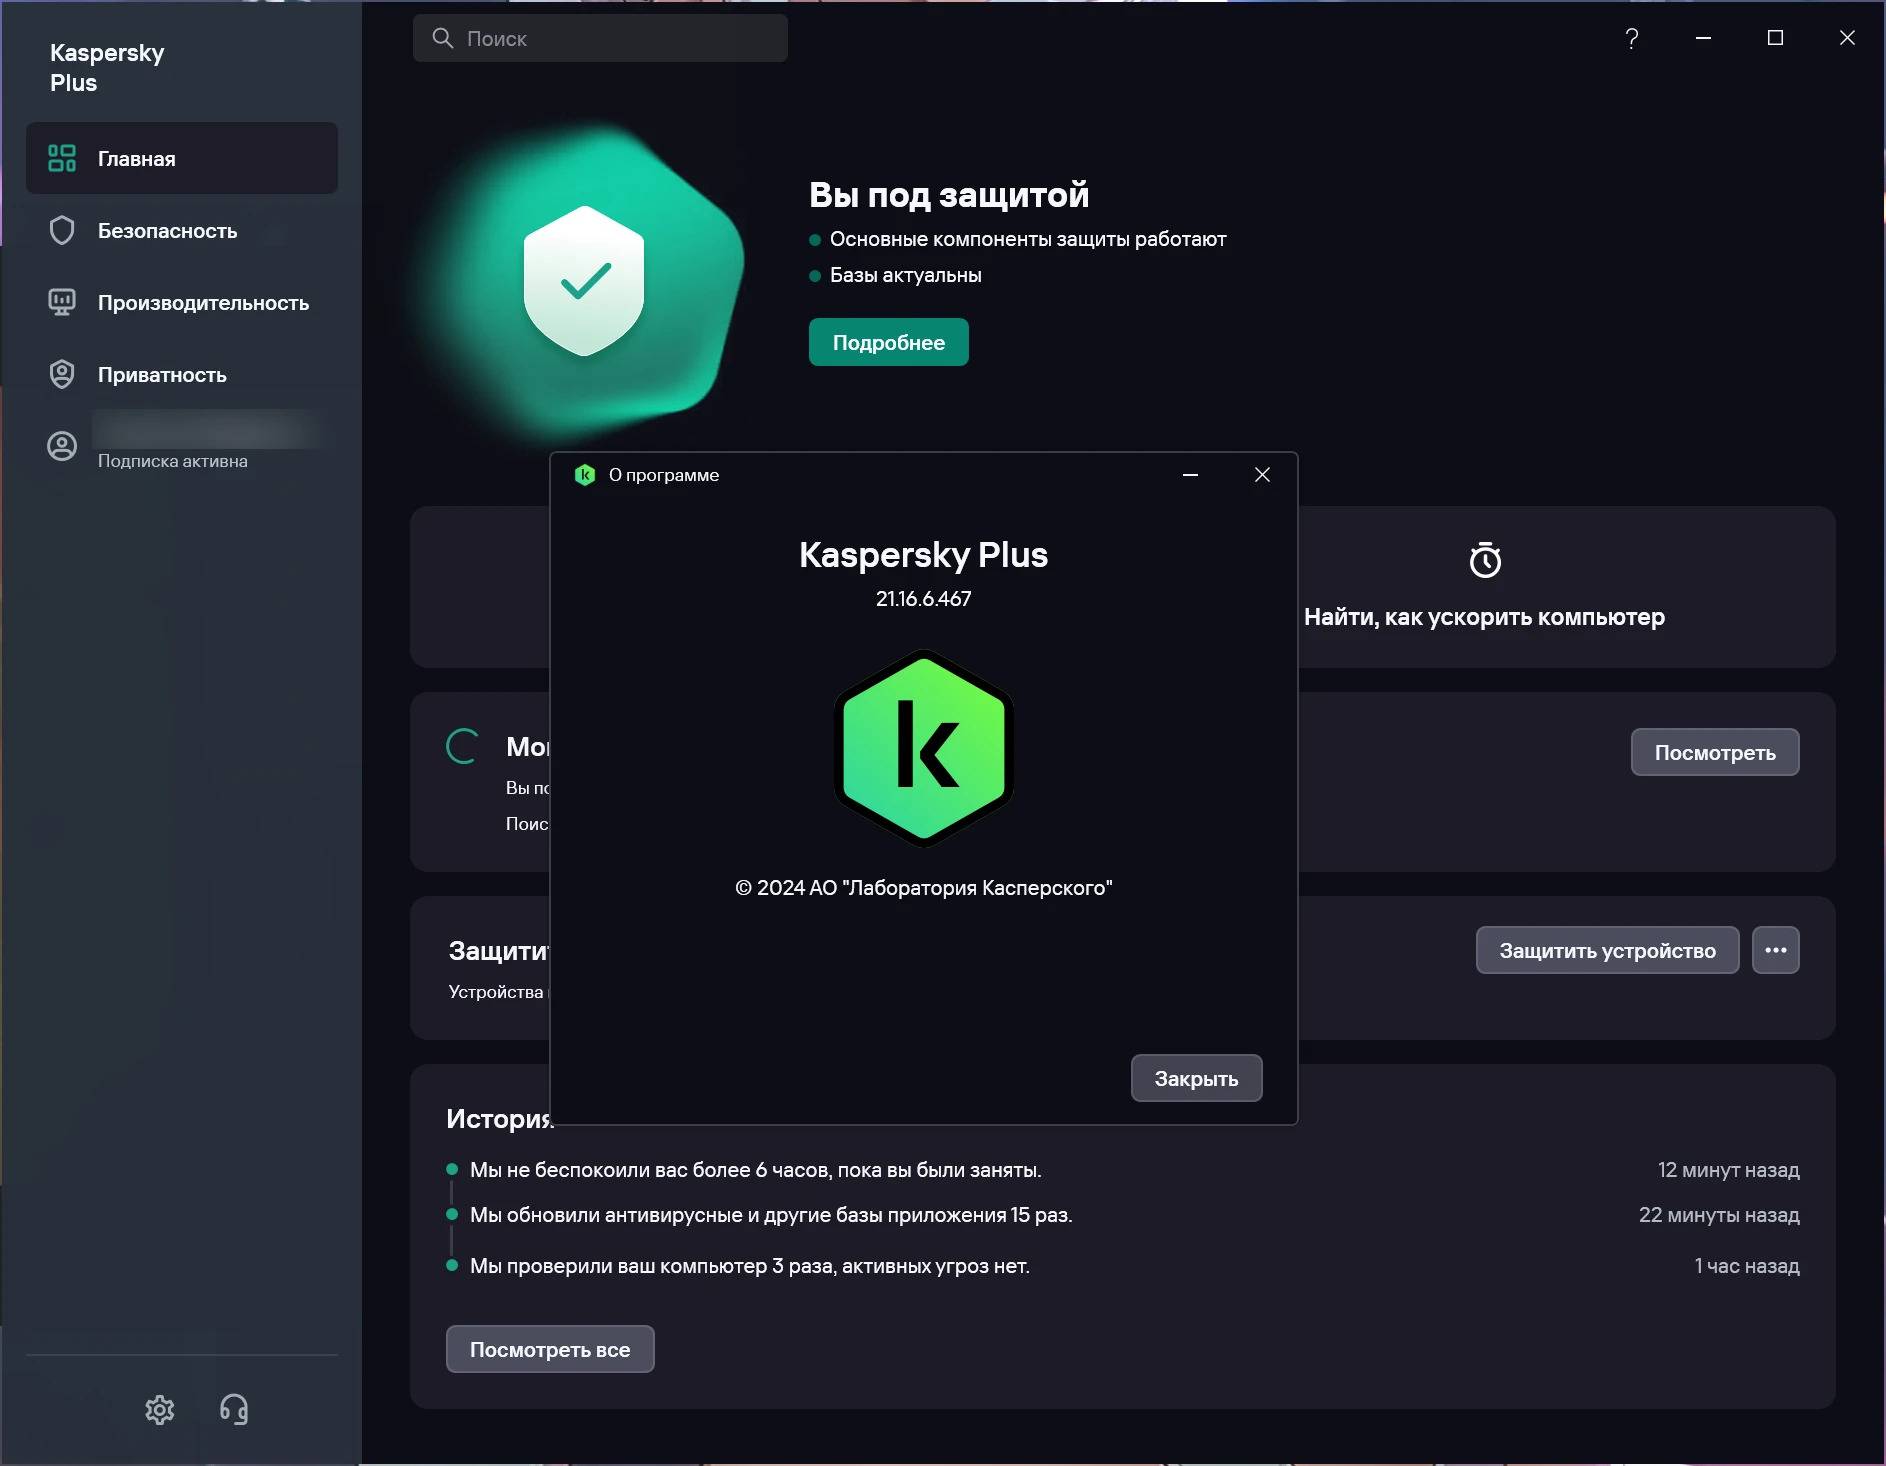The height and width of the screenshot is (1466, 1886).
Task: Click the account profile icon
Action: tap(62, 446)
